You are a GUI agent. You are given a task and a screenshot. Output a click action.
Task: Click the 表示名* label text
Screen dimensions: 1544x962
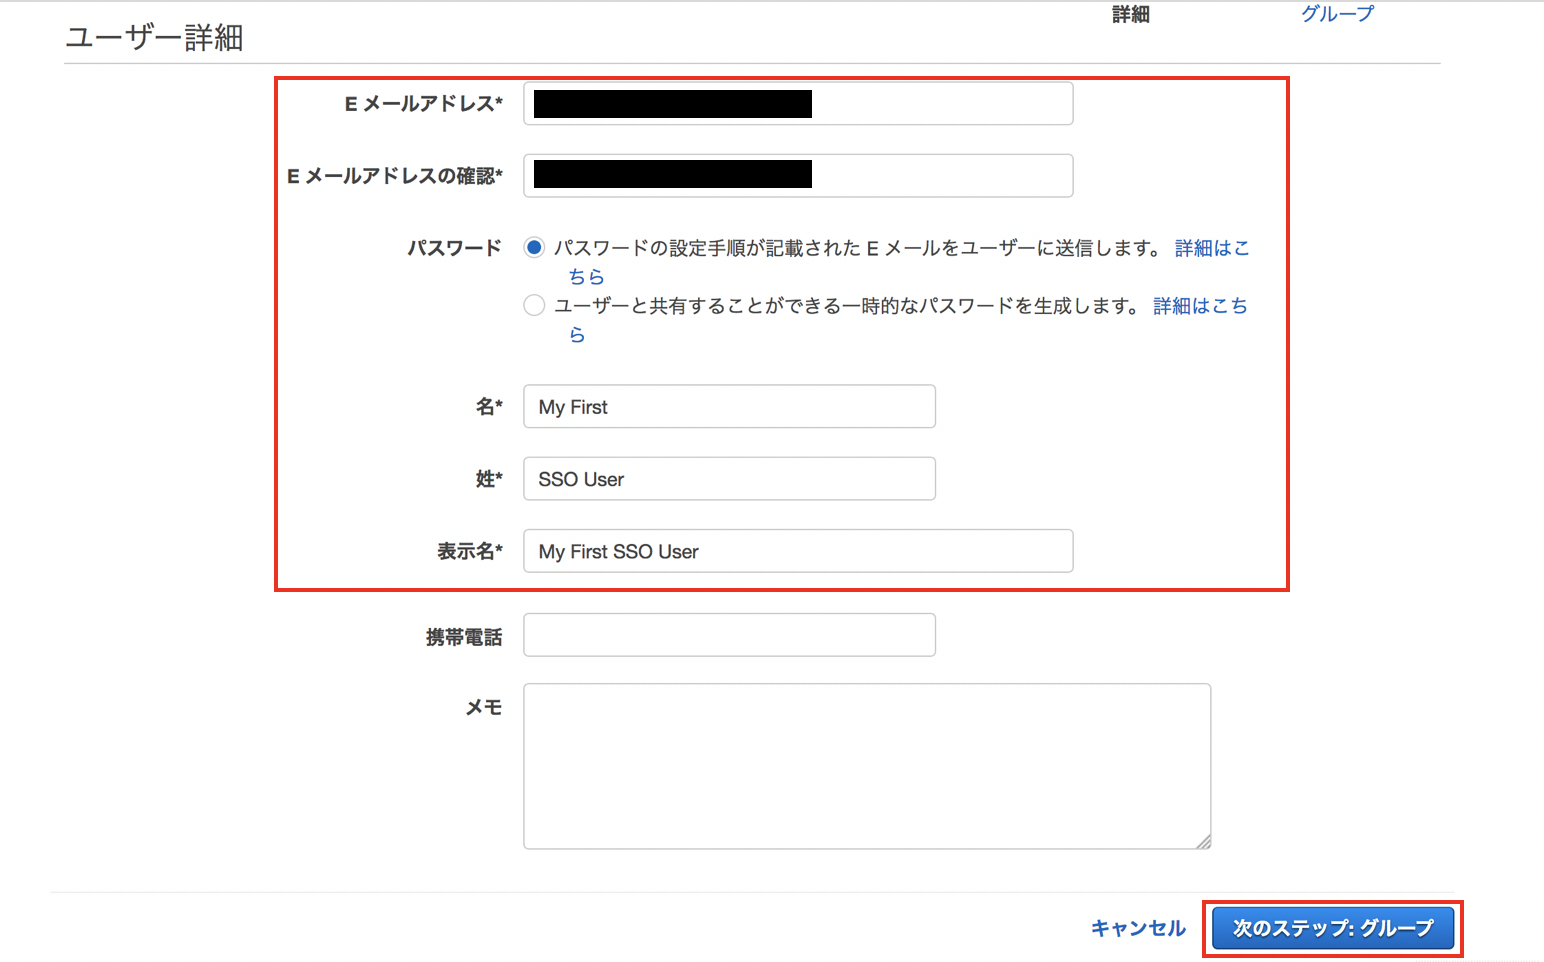click(470, 551)
